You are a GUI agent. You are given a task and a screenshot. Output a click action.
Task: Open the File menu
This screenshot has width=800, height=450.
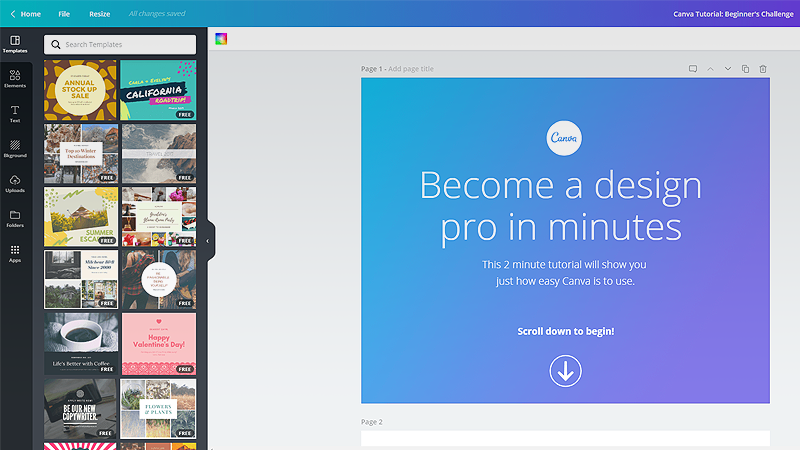coord(64,14)
